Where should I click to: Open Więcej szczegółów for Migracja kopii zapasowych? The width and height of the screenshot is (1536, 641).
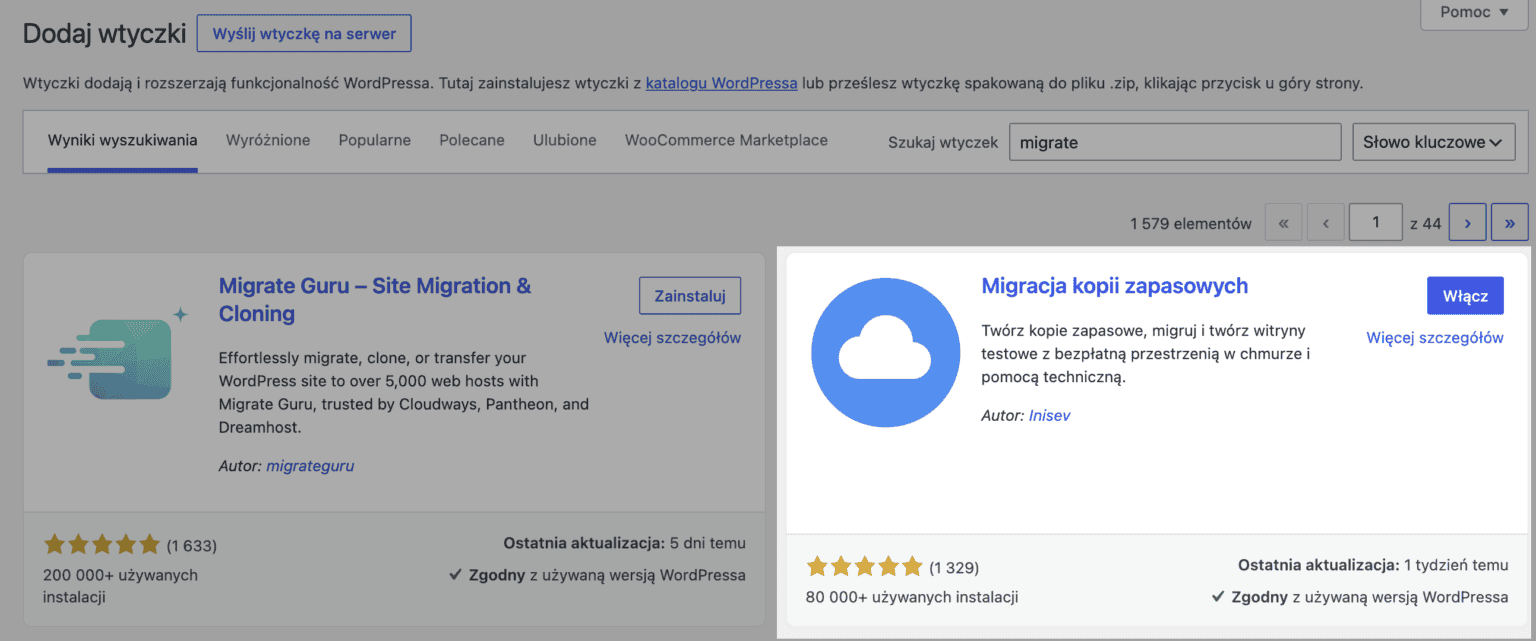click(x=1435, y=338)
